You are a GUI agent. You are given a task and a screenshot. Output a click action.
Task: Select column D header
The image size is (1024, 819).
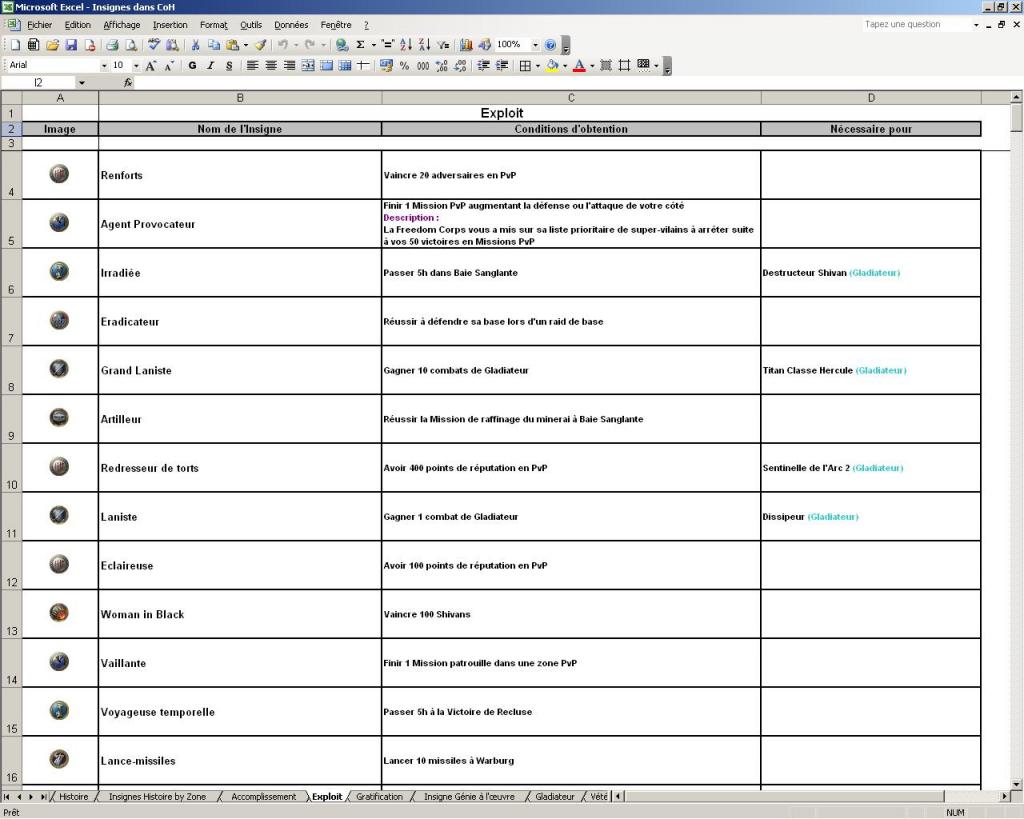(871, 98)
